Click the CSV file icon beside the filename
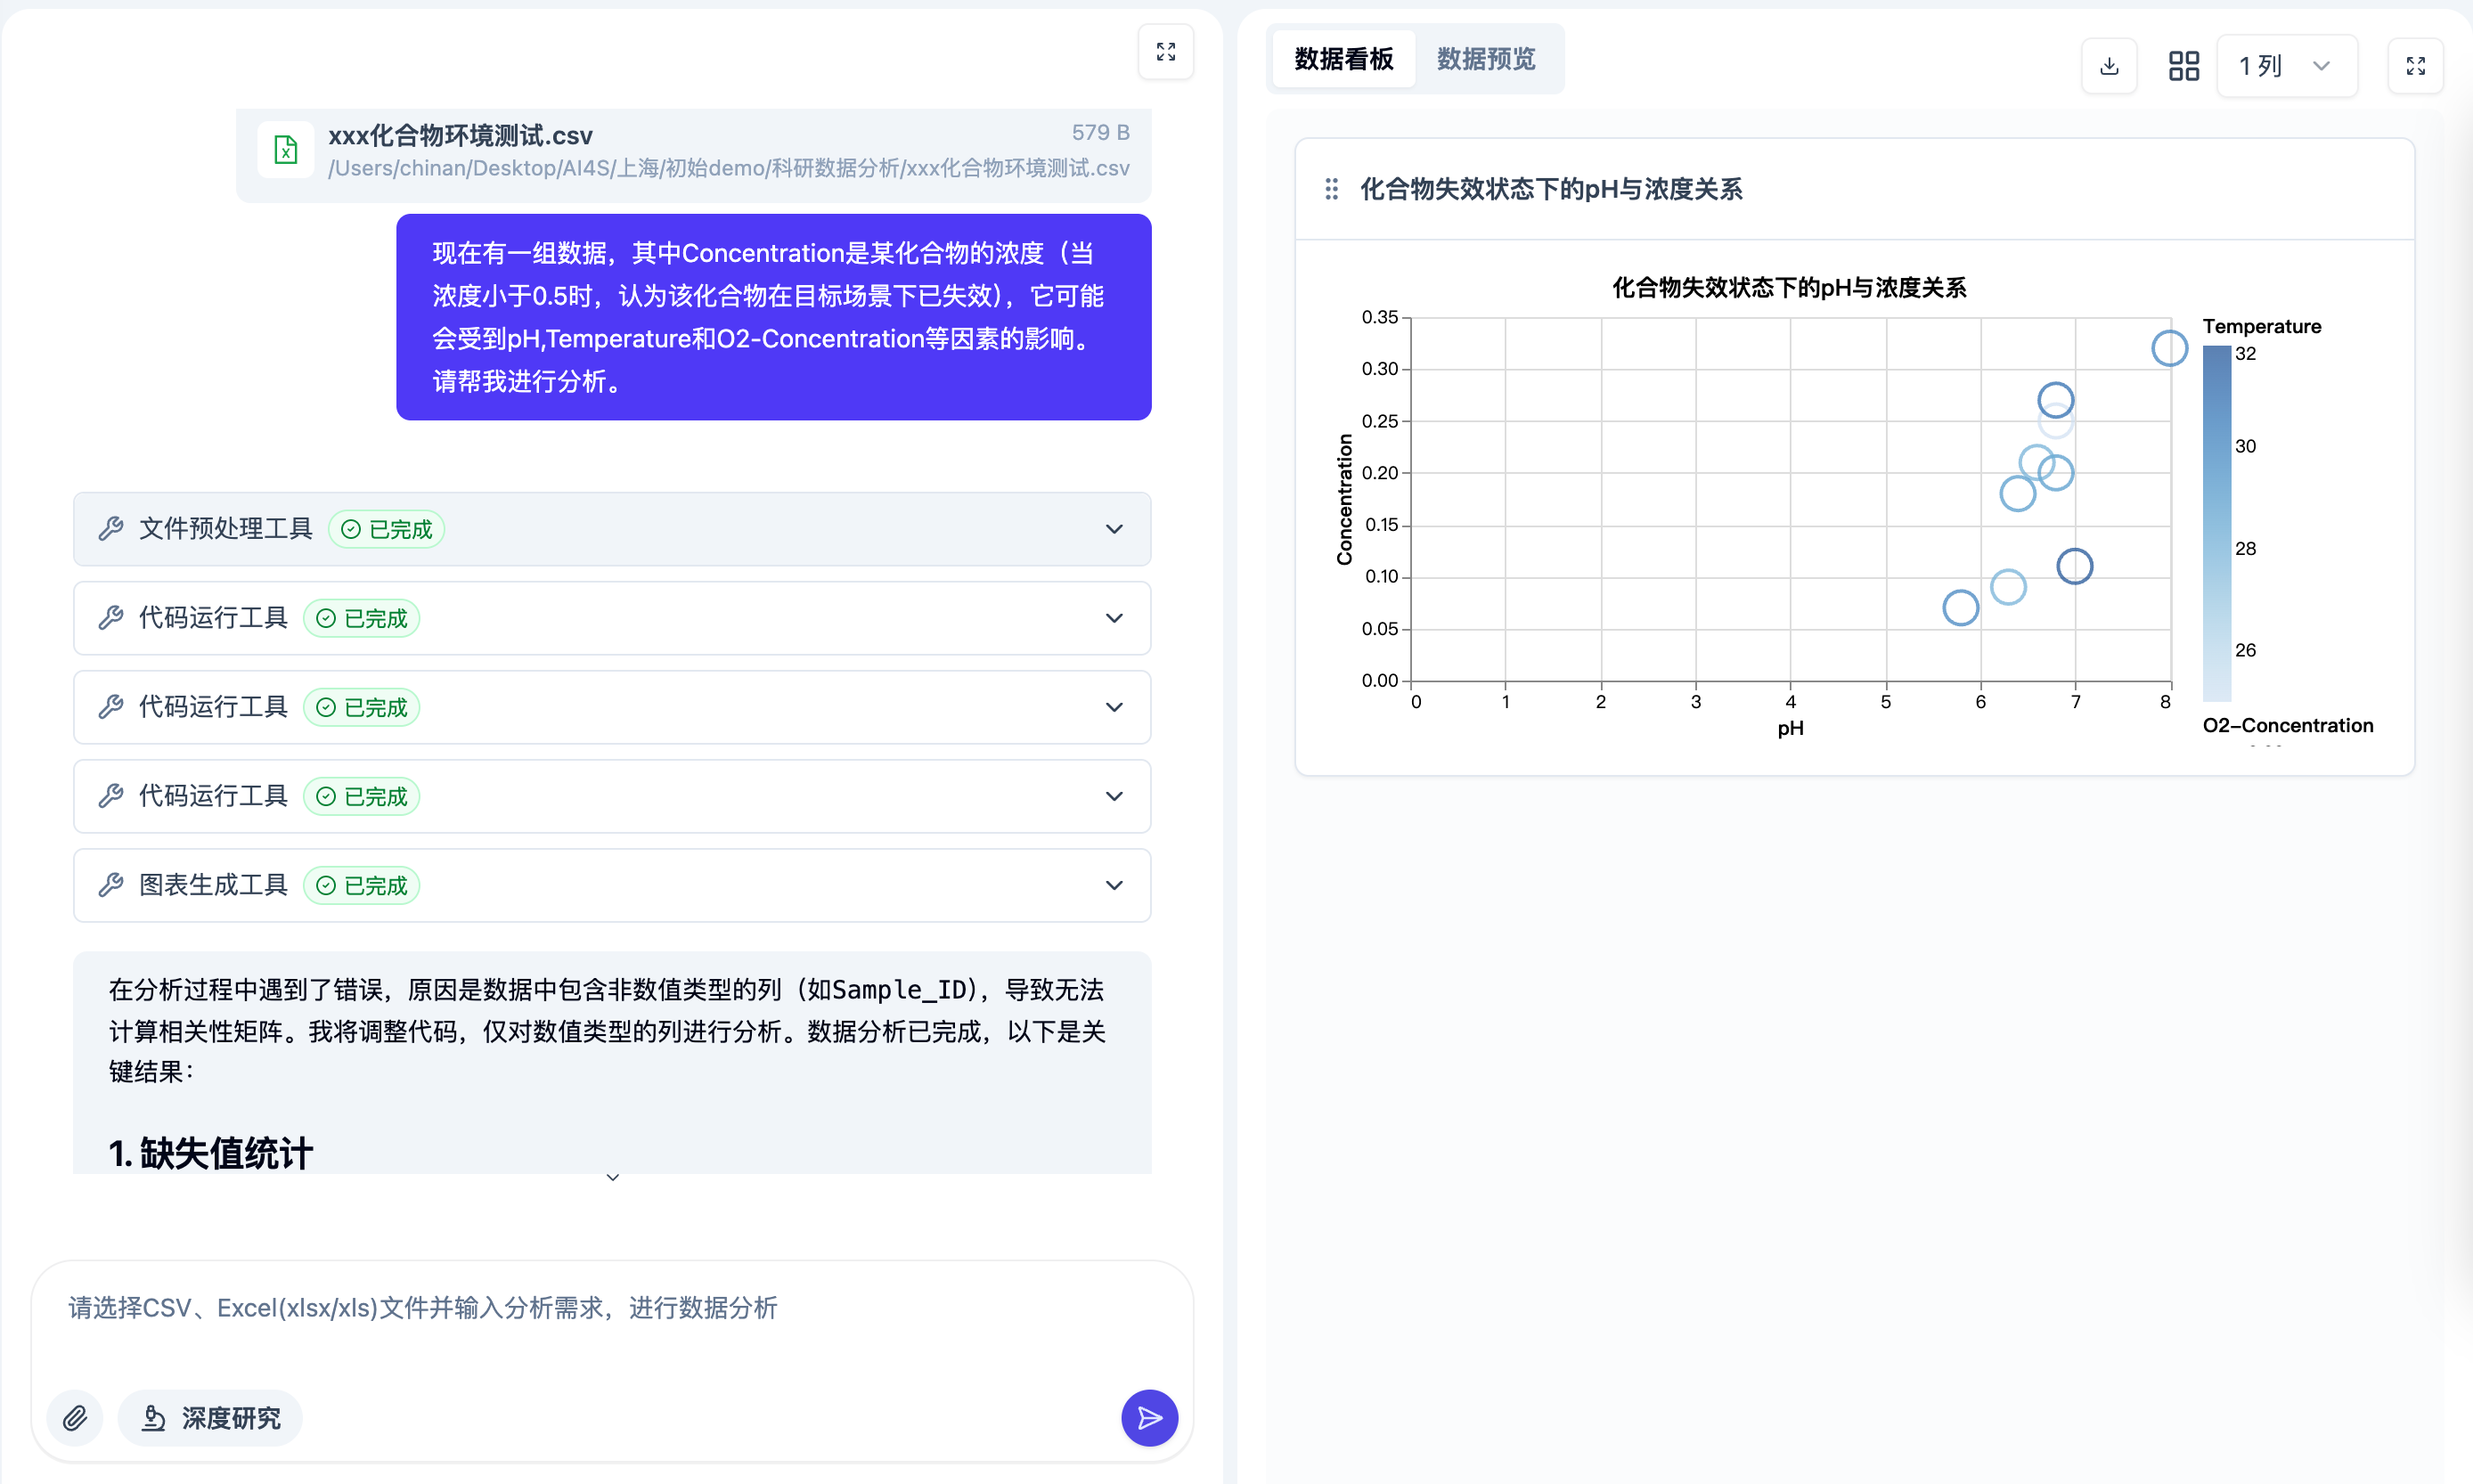Image resolution: width=2473 pixels, height=1484 pixels. click(285, 150)
